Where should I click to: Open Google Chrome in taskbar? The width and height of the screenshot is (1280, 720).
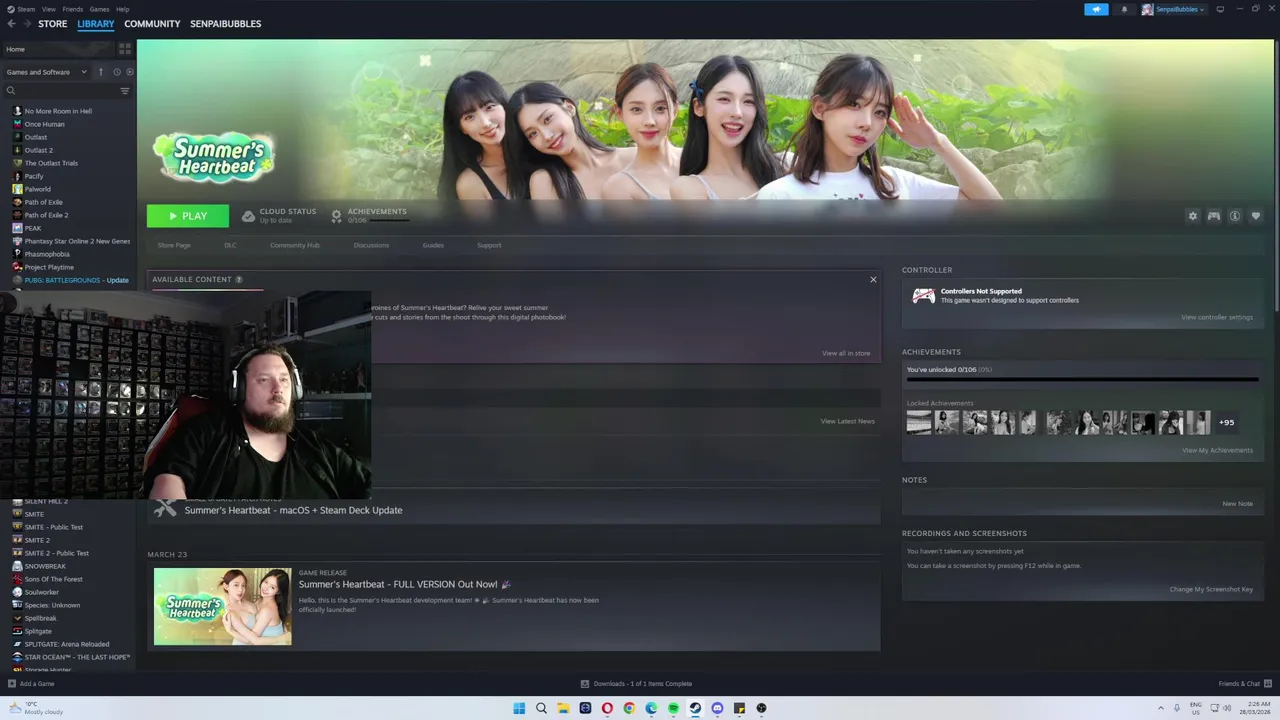[629, 708]
